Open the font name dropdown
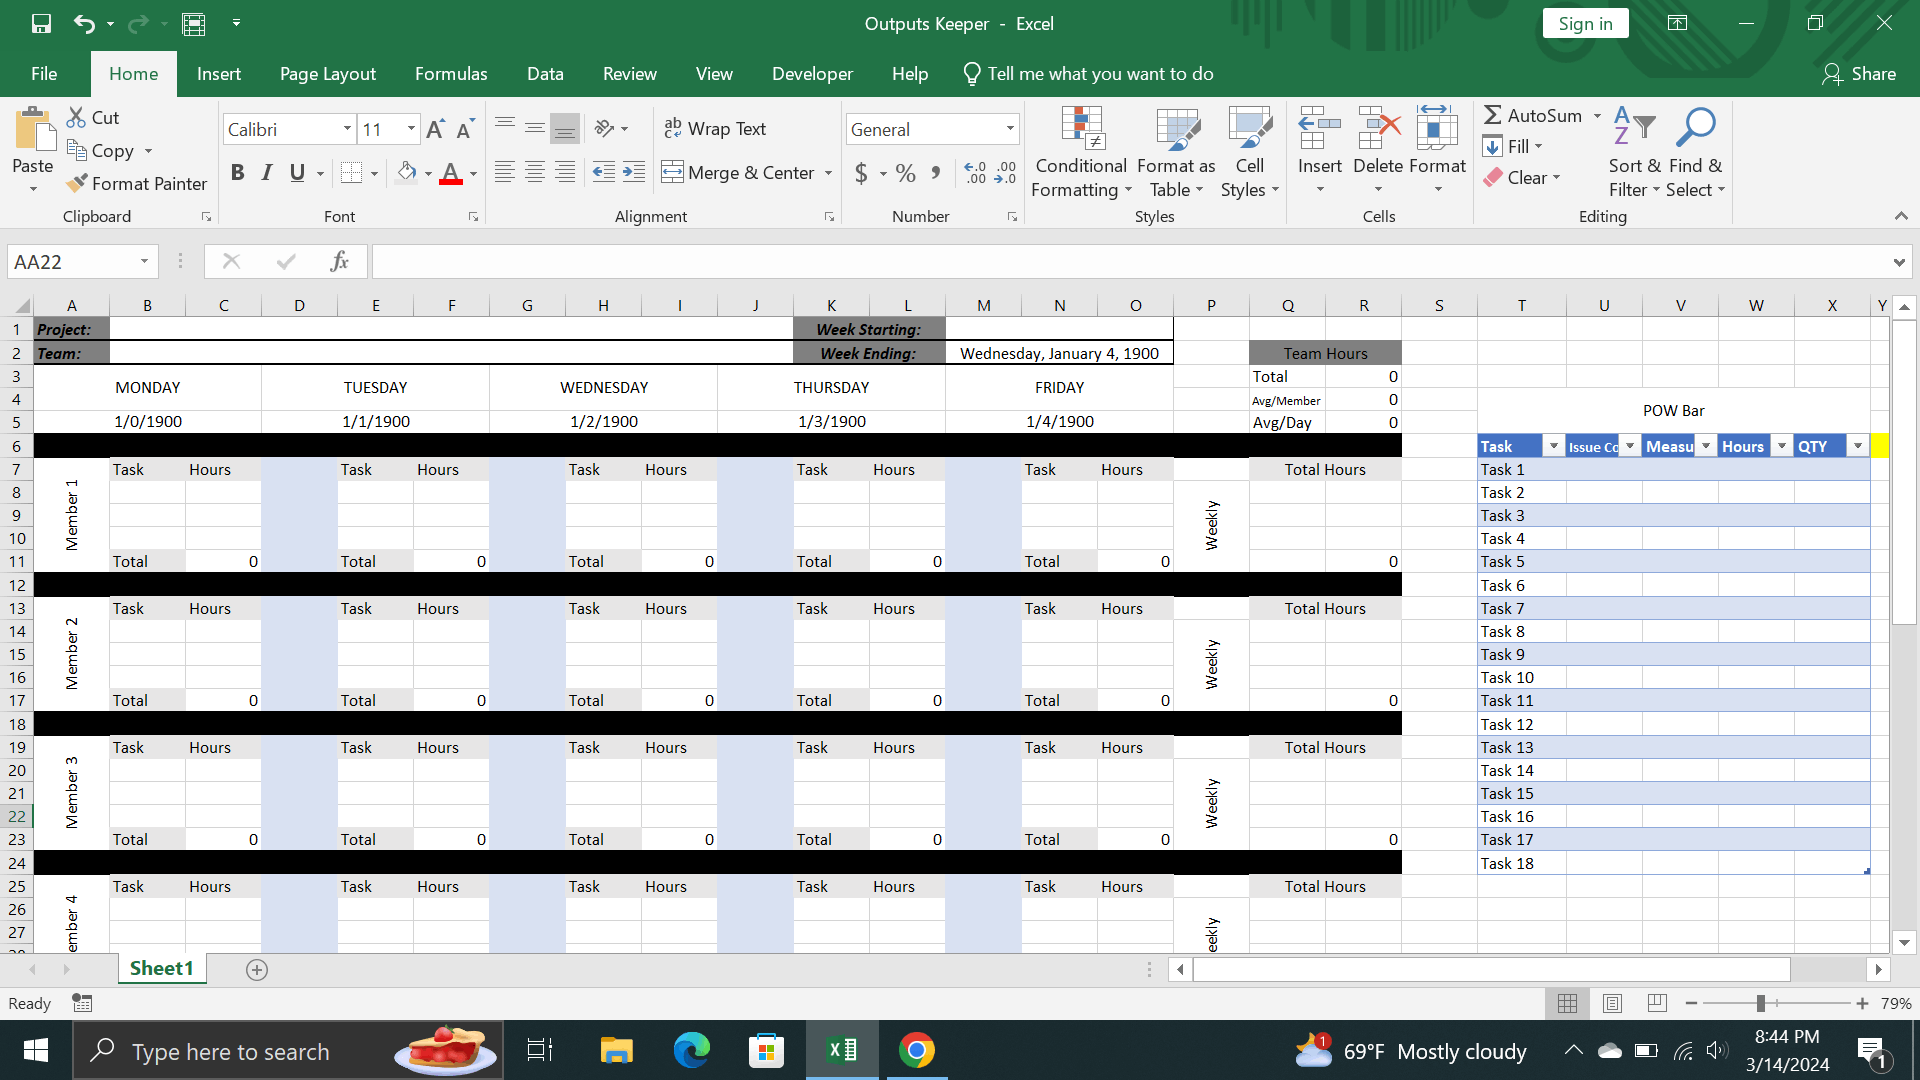 click(347, 129)
